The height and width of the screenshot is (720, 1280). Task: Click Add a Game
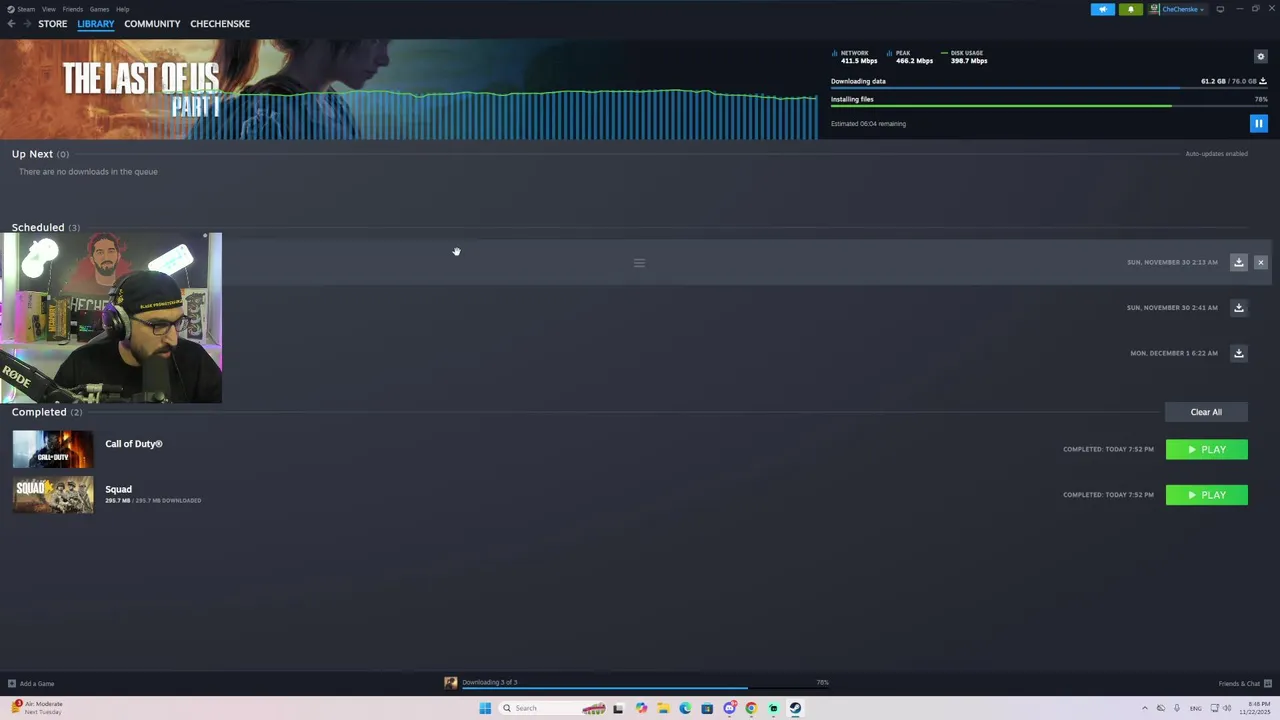pos(31,684)
